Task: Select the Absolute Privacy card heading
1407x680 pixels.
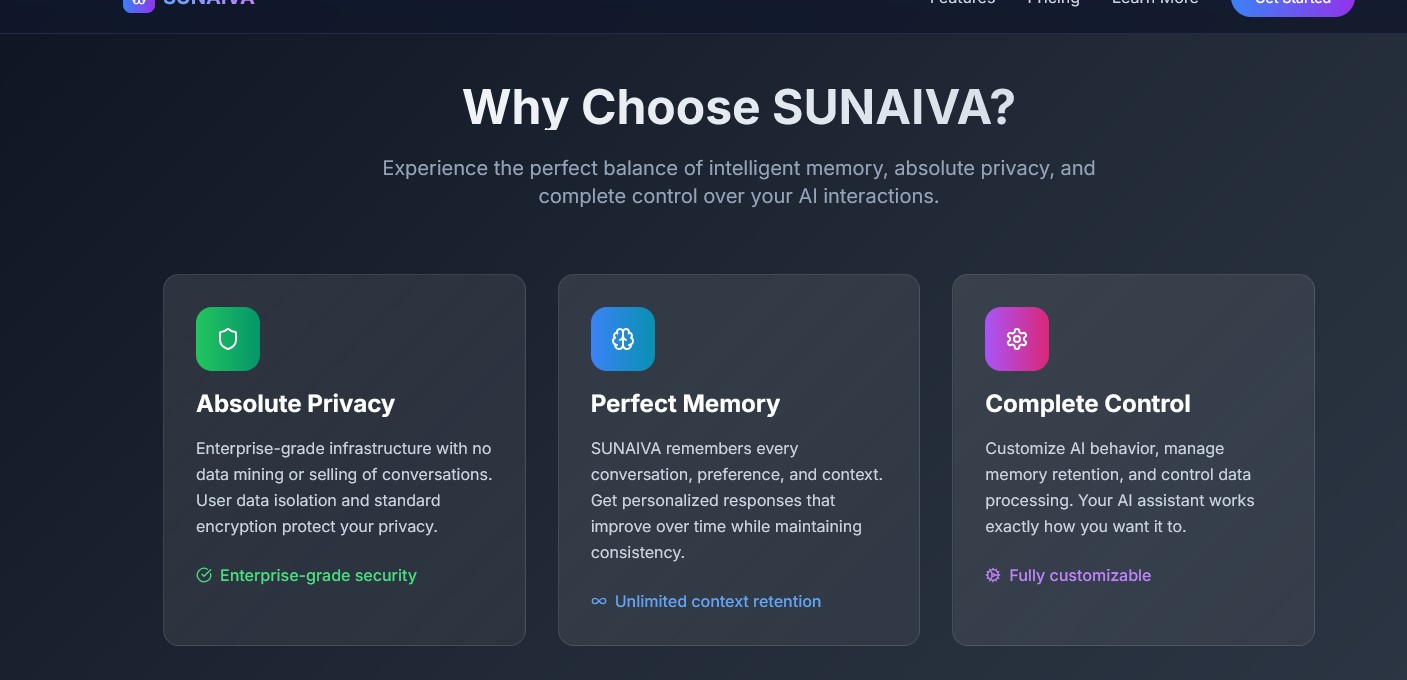Action: pos(295,404)
